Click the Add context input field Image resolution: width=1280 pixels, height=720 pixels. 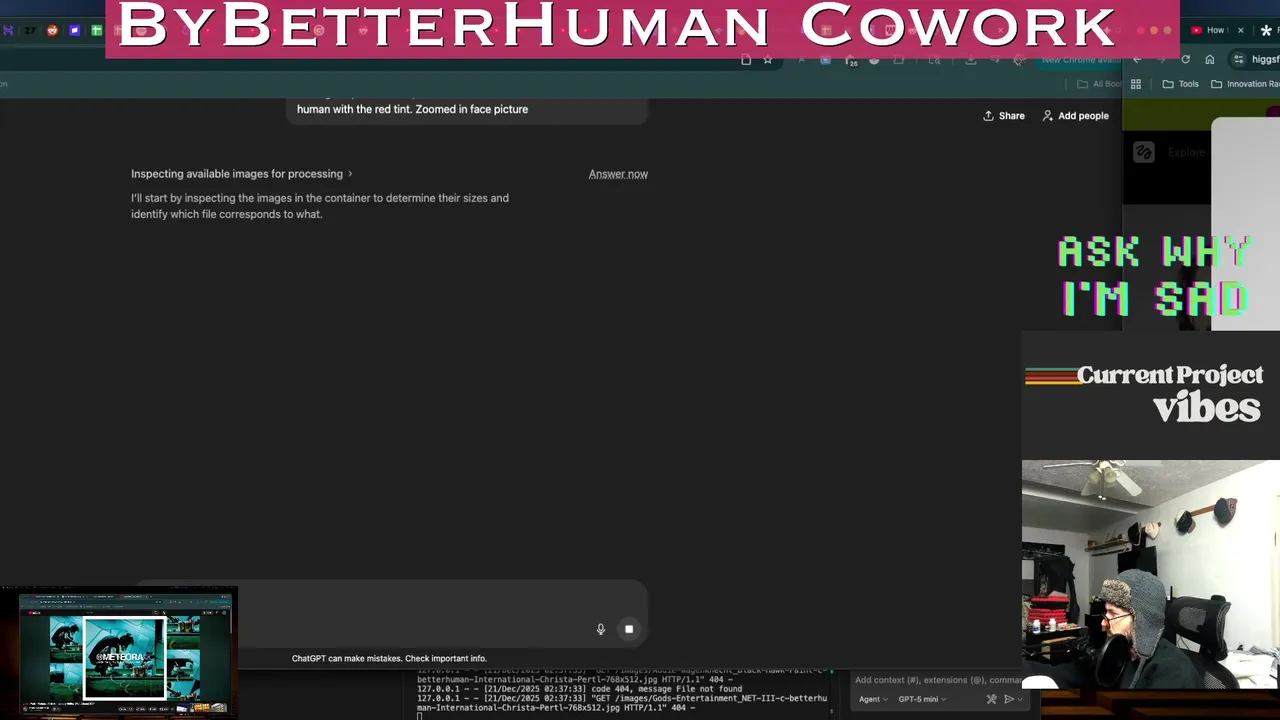pyautogui.click(x=938, y=680)
